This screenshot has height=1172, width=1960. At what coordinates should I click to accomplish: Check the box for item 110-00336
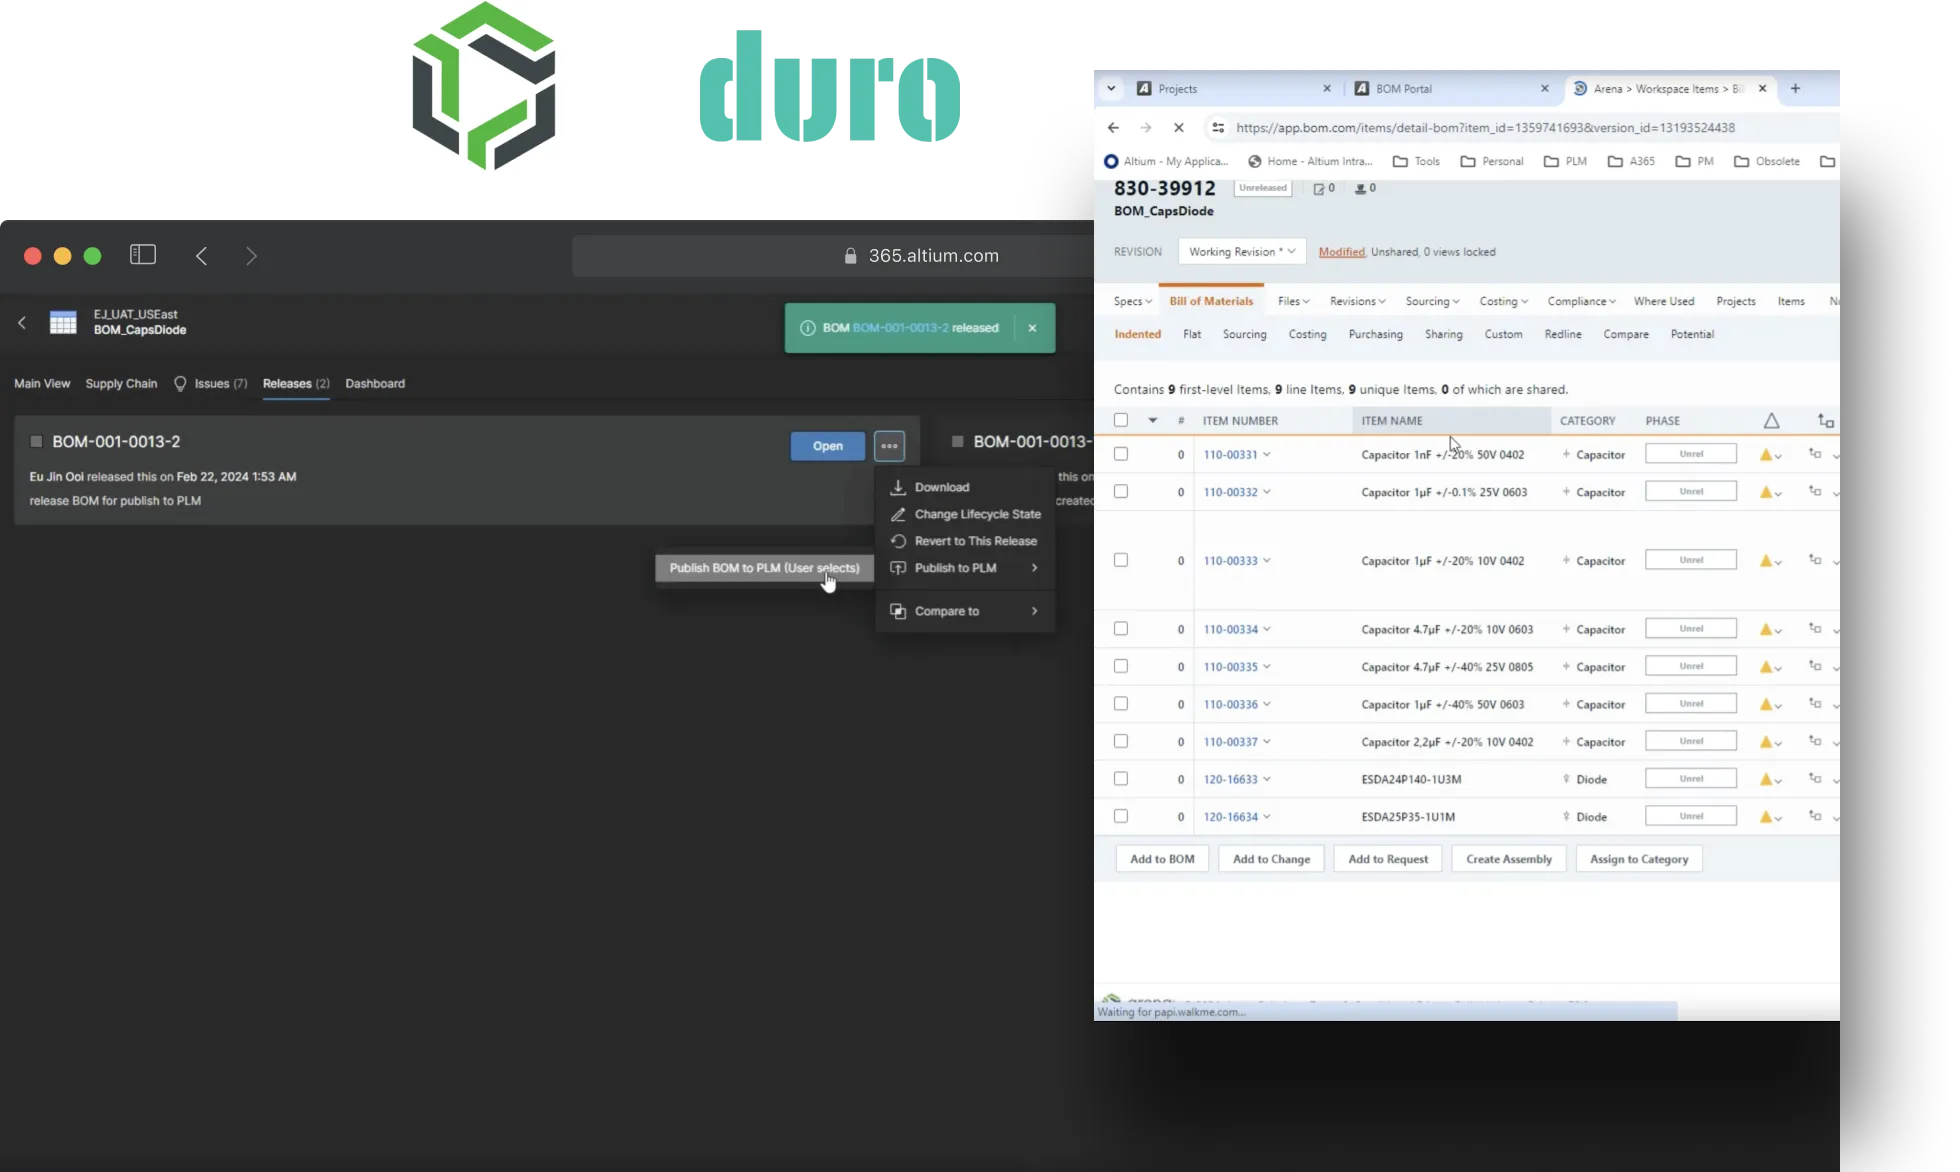[x=1121, y=704]
